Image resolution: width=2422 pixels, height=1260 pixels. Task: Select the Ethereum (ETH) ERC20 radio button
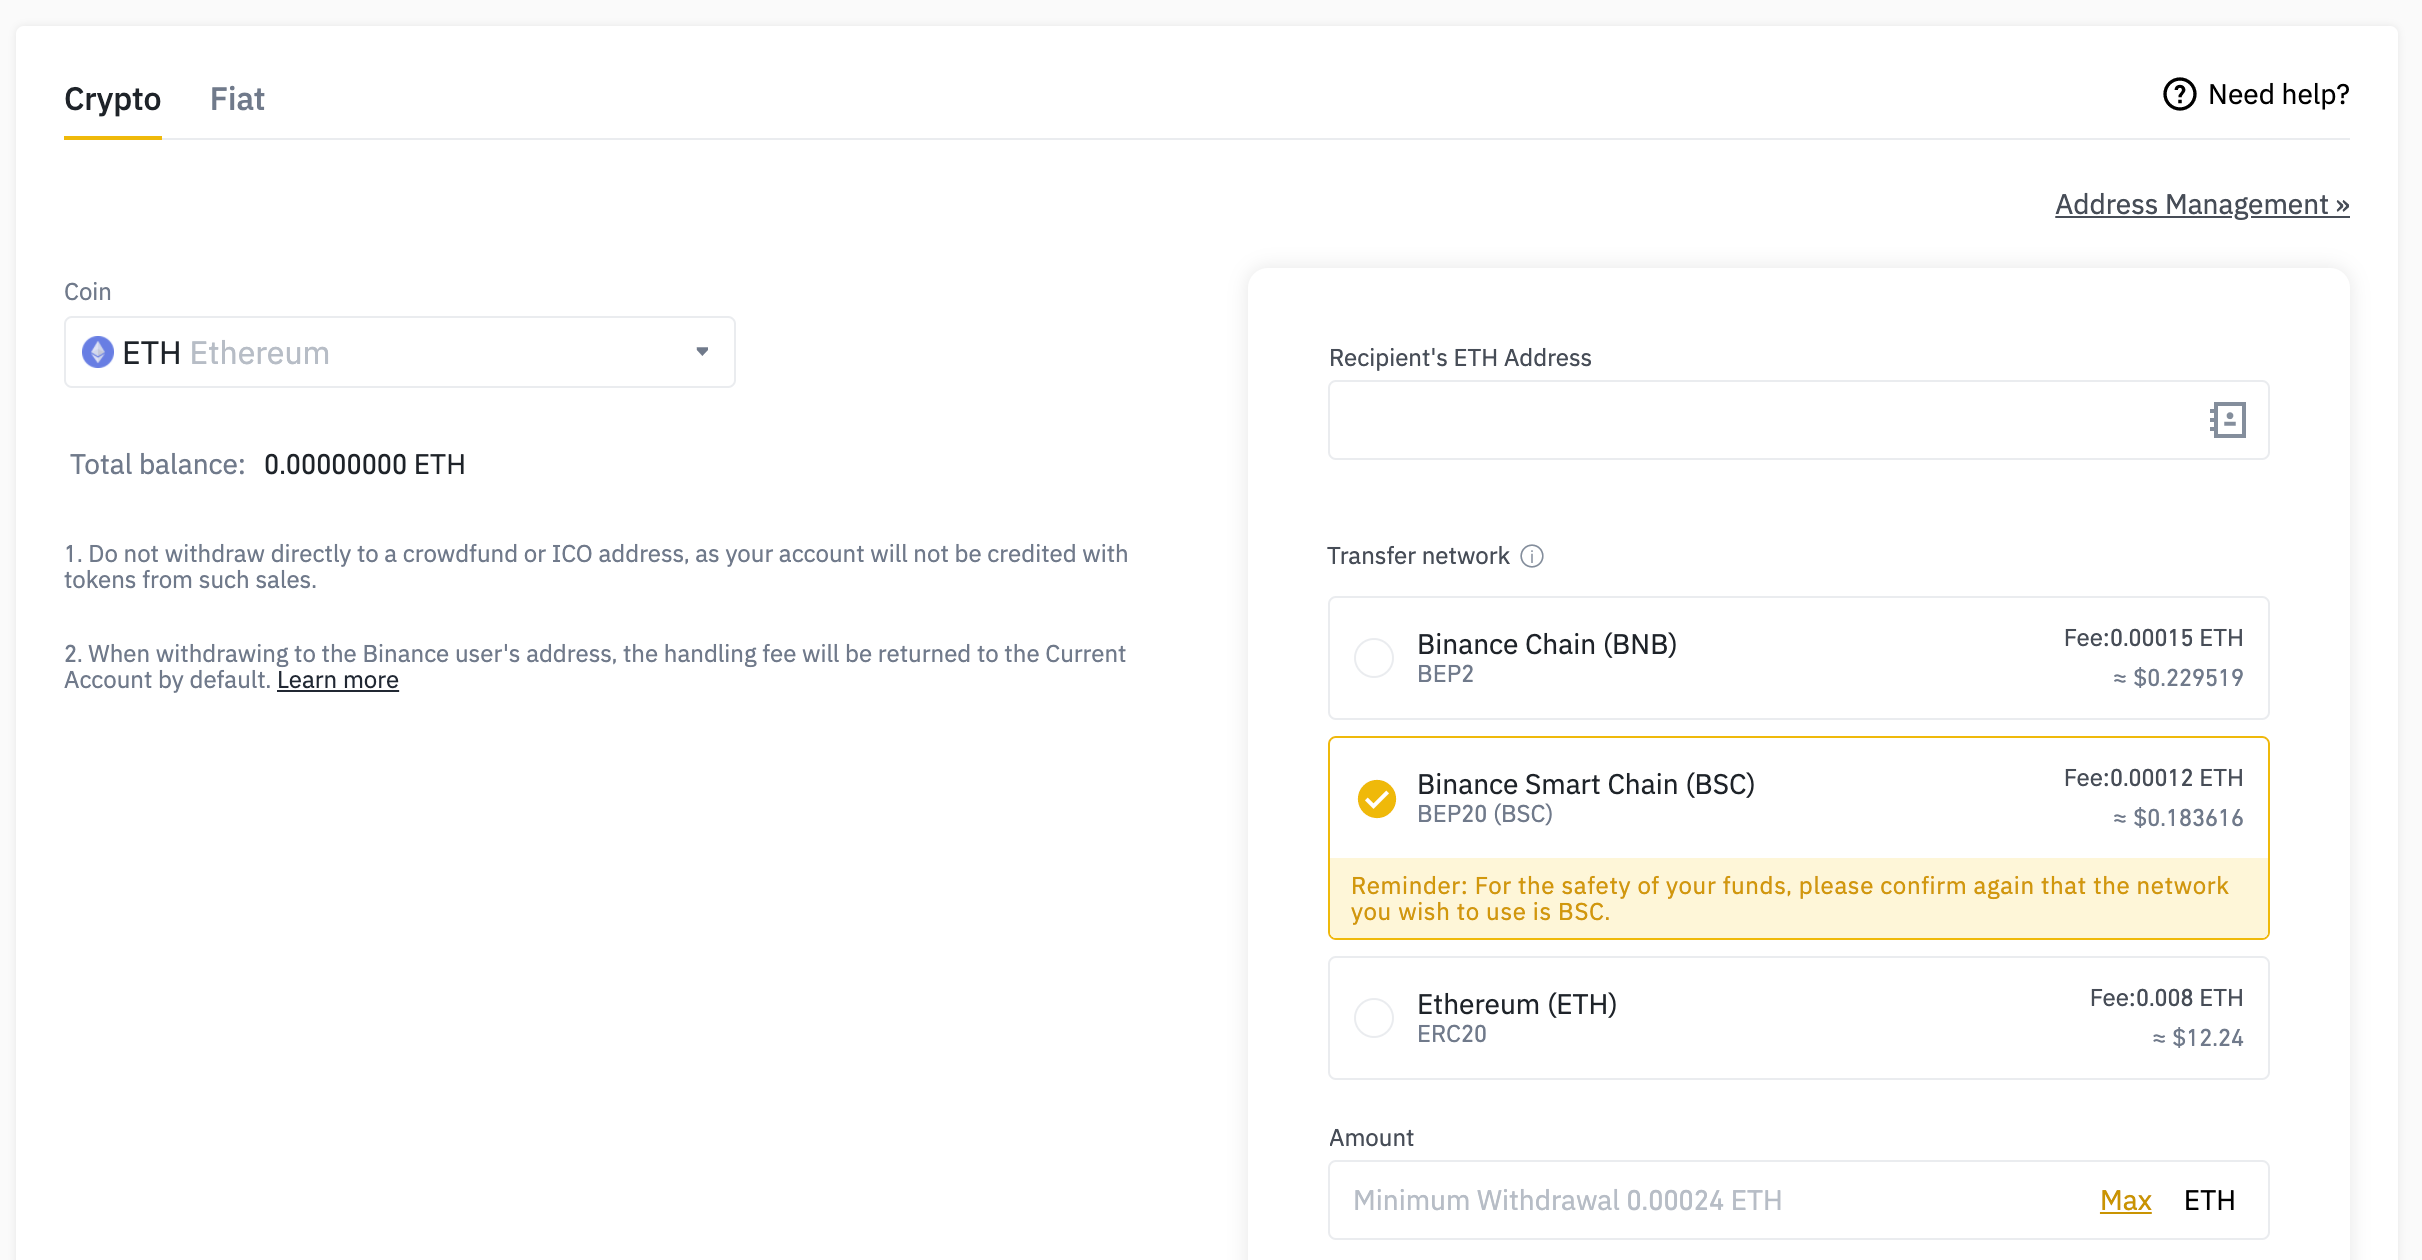coord(1374,1018)
